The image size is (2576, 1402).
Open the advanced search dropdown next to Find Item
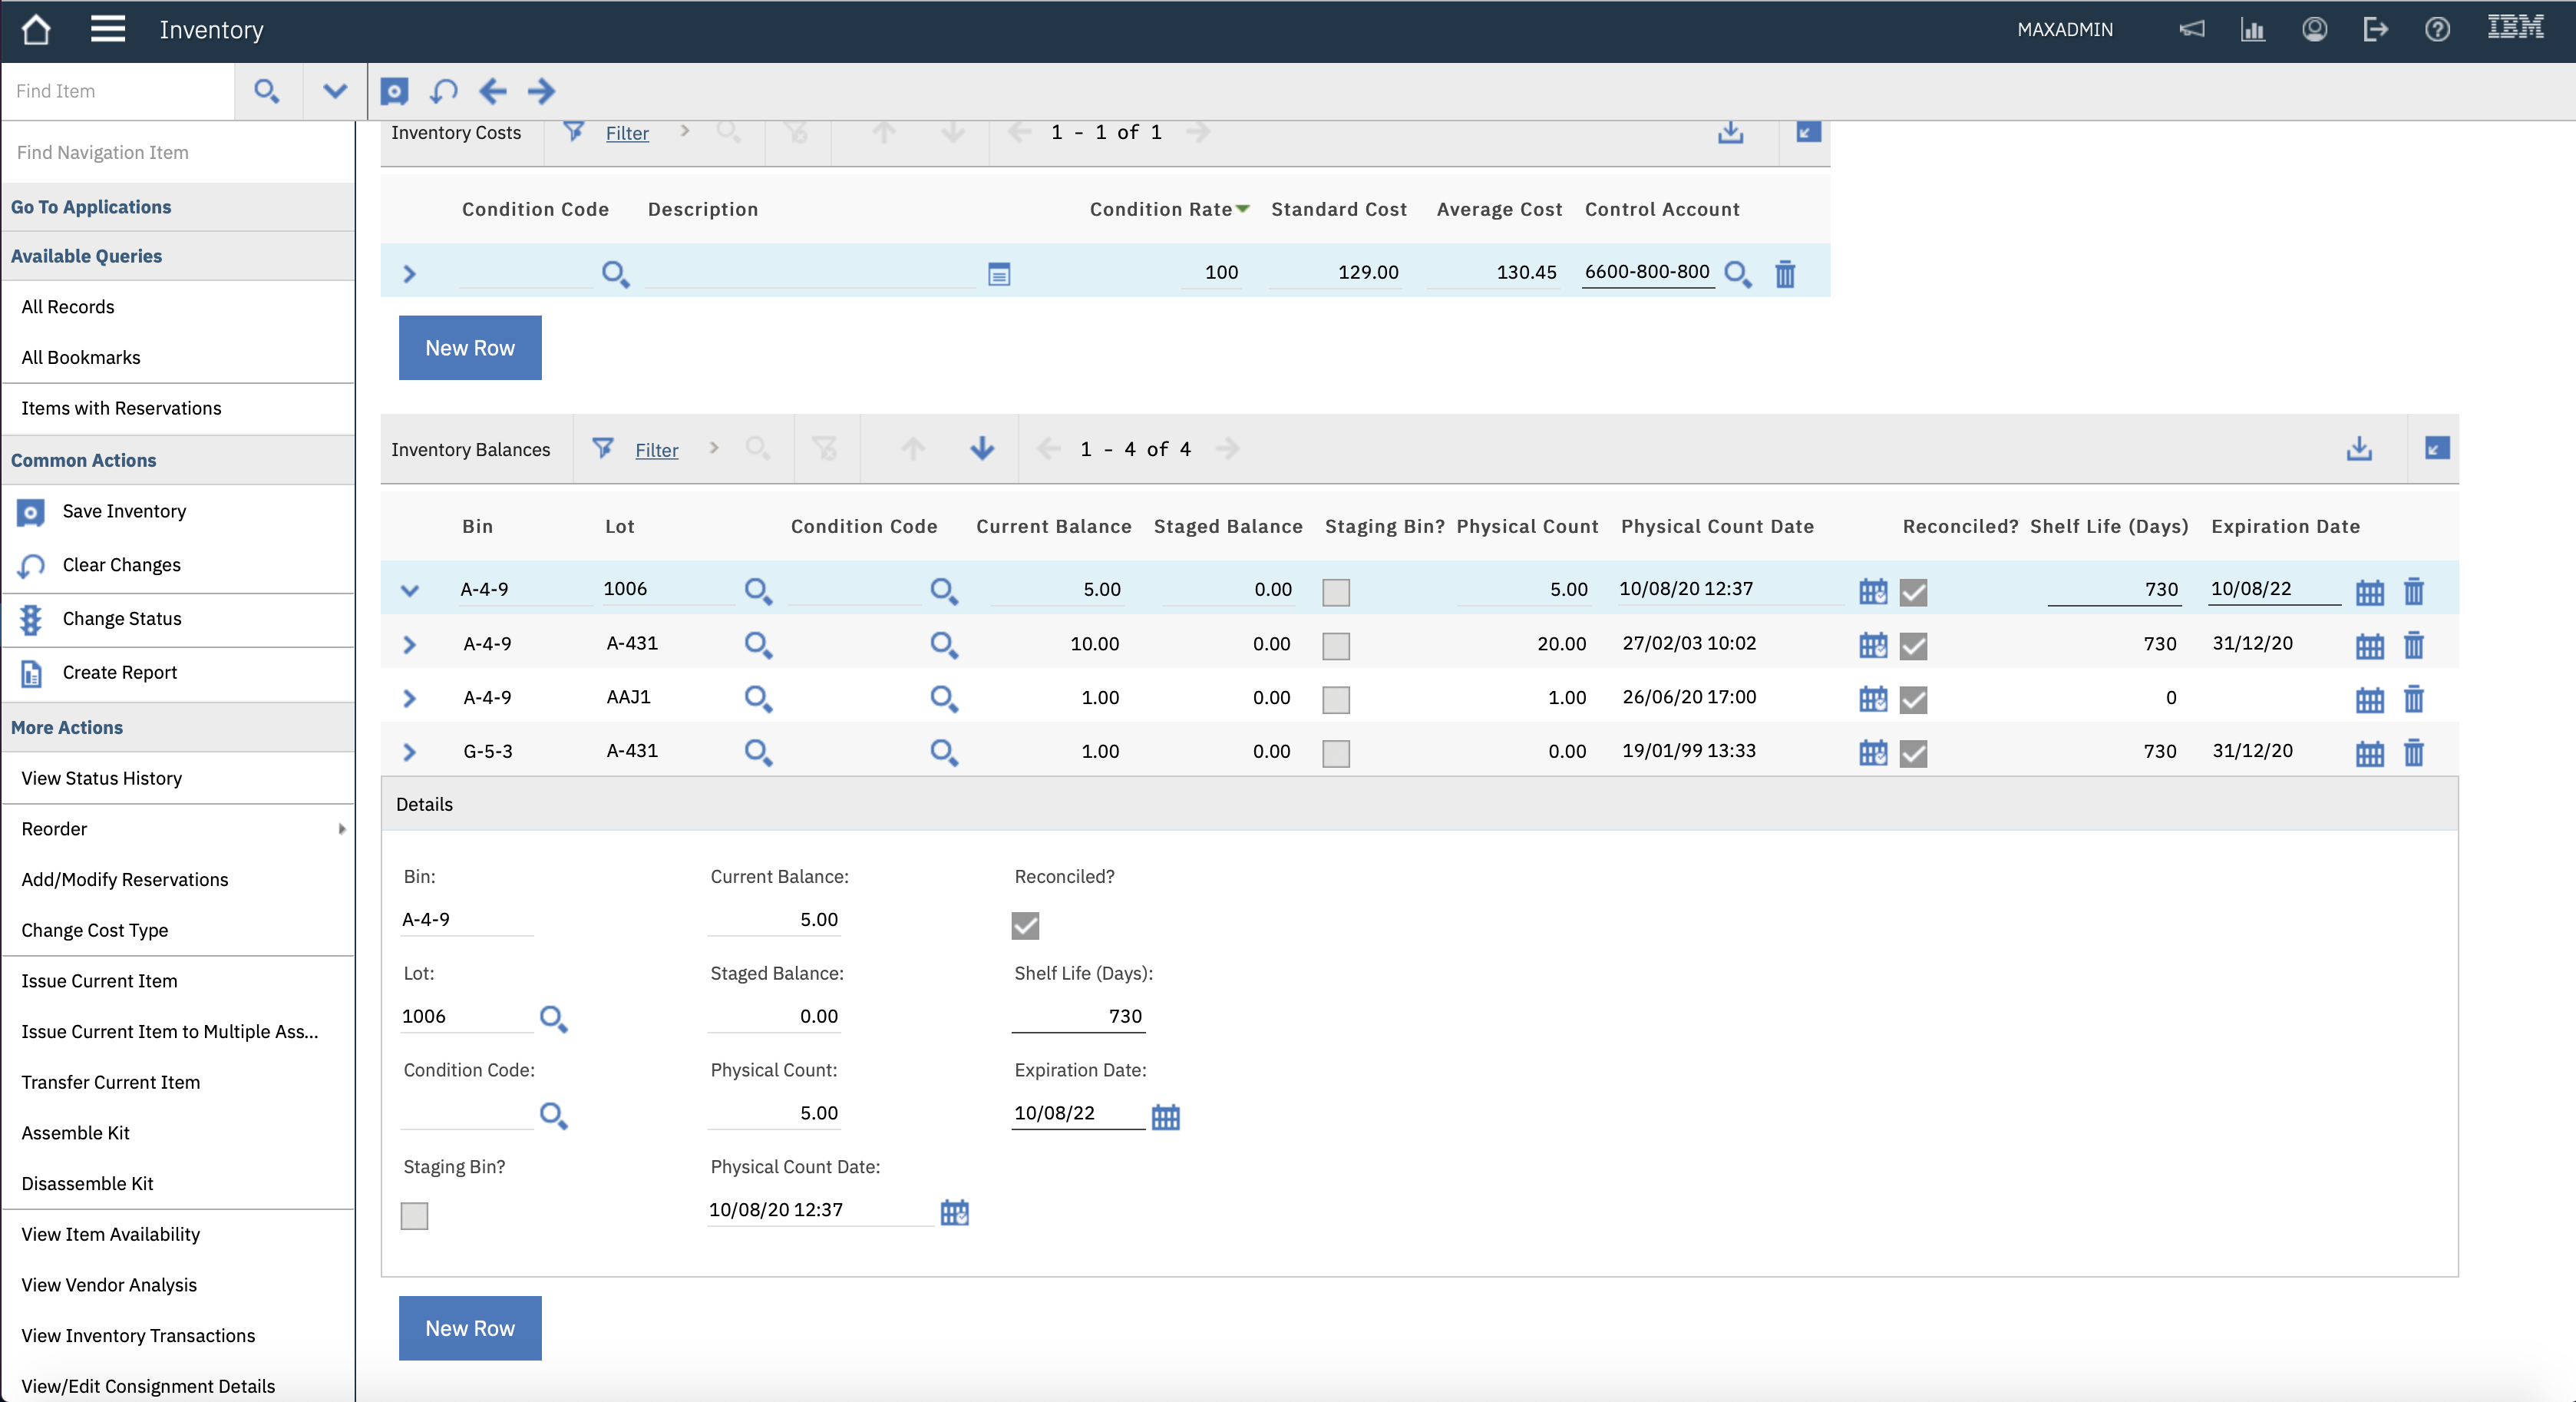(334, 91)
